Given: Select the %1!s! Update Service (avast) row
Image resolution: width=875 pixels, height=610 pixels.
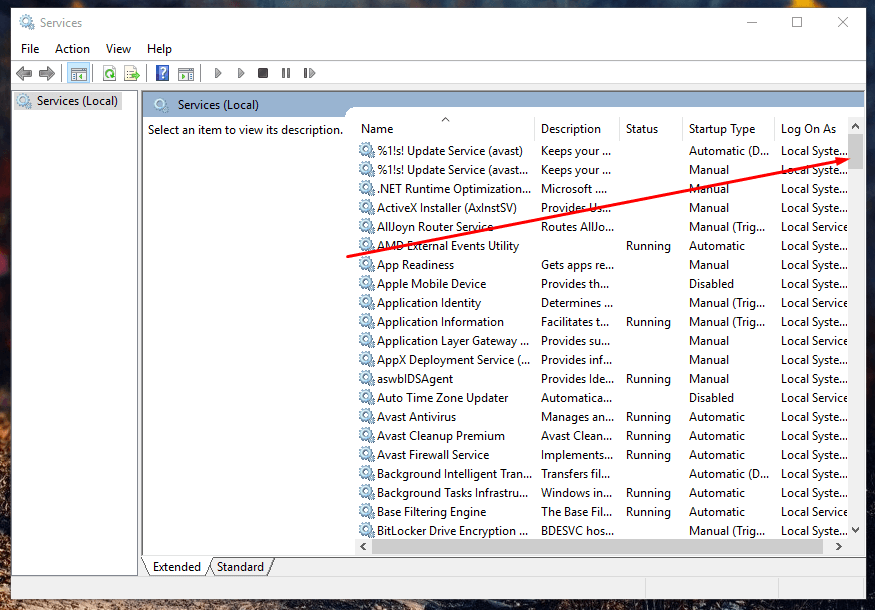Looking at the screenshot, I should click(x=603, y=151).
